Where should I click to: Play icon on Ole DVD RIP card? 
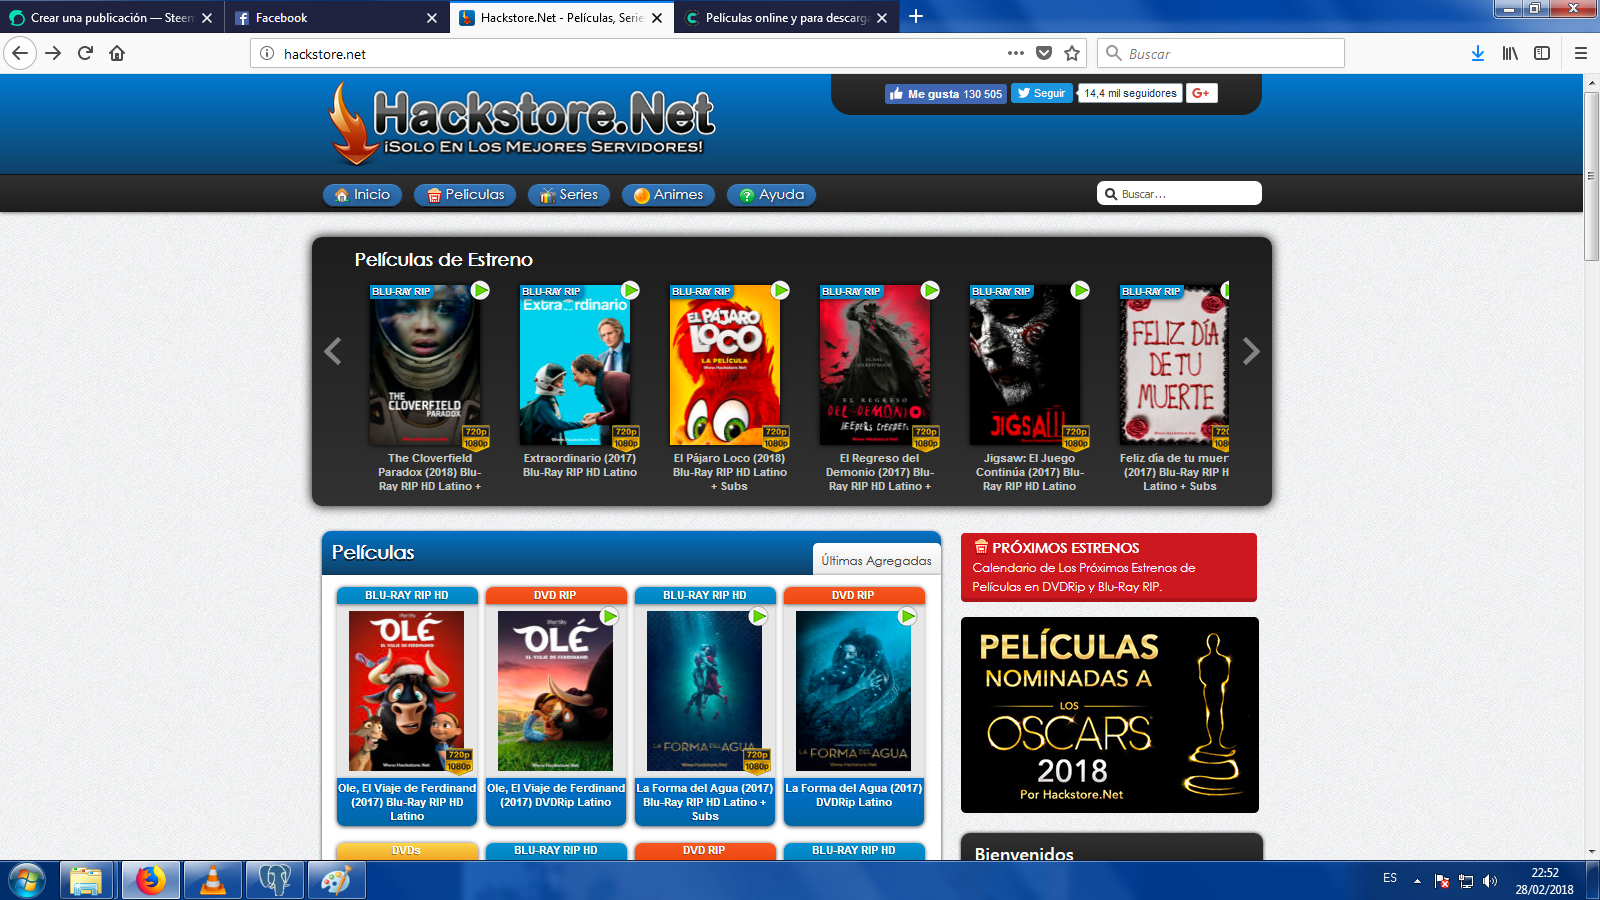click(609, 616)
